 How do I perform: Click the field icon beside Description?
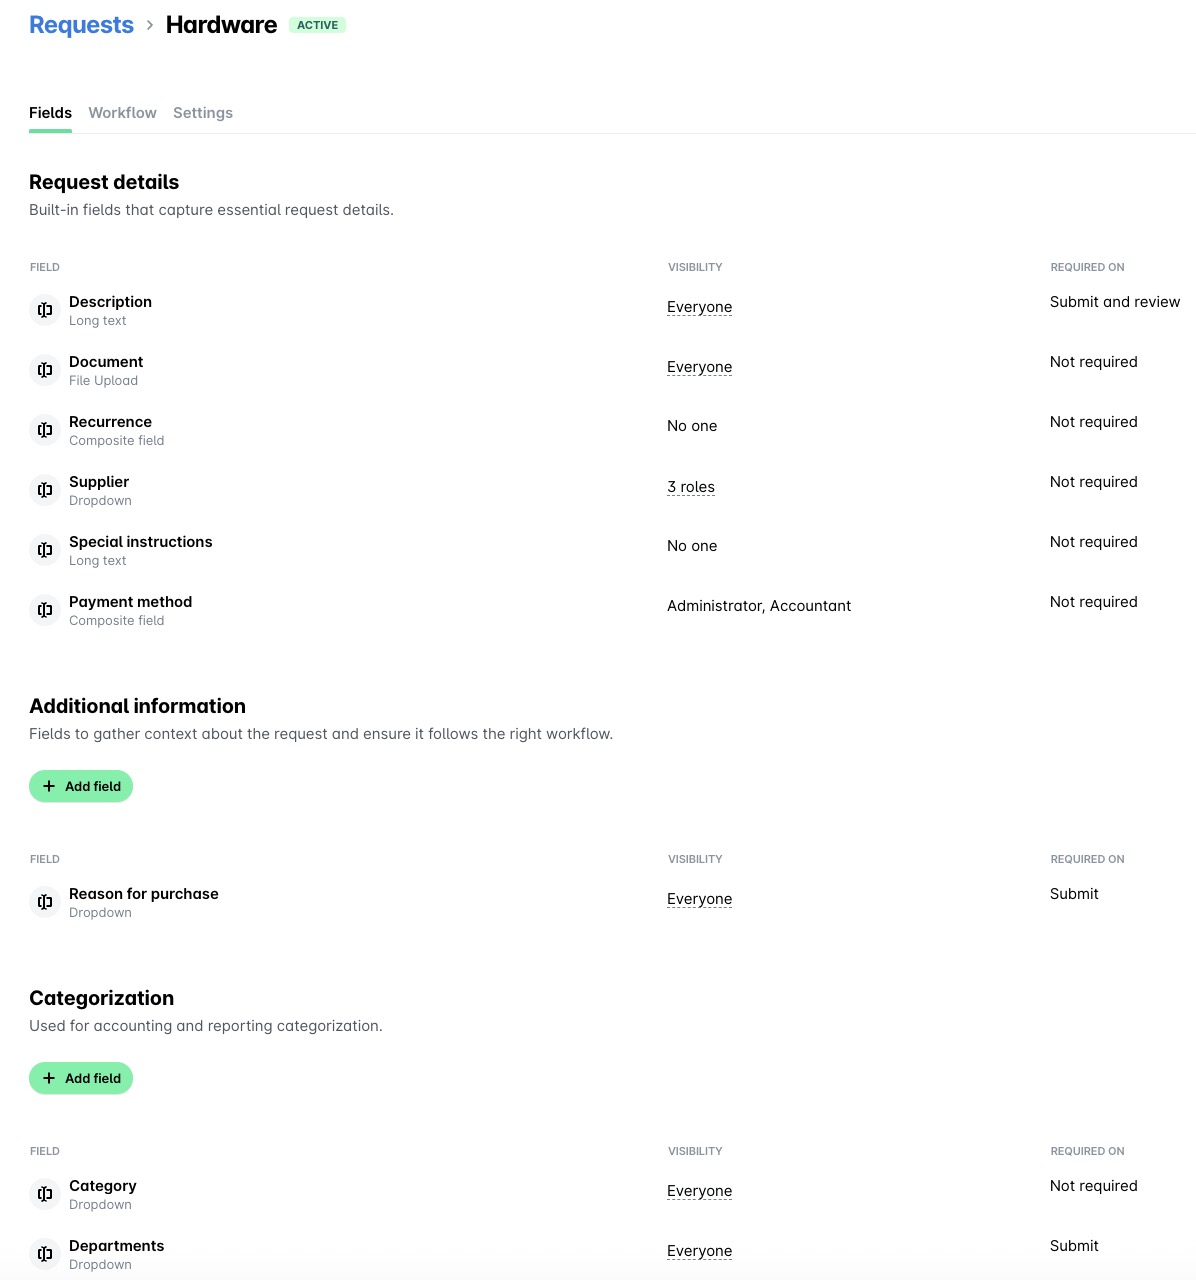45,310
